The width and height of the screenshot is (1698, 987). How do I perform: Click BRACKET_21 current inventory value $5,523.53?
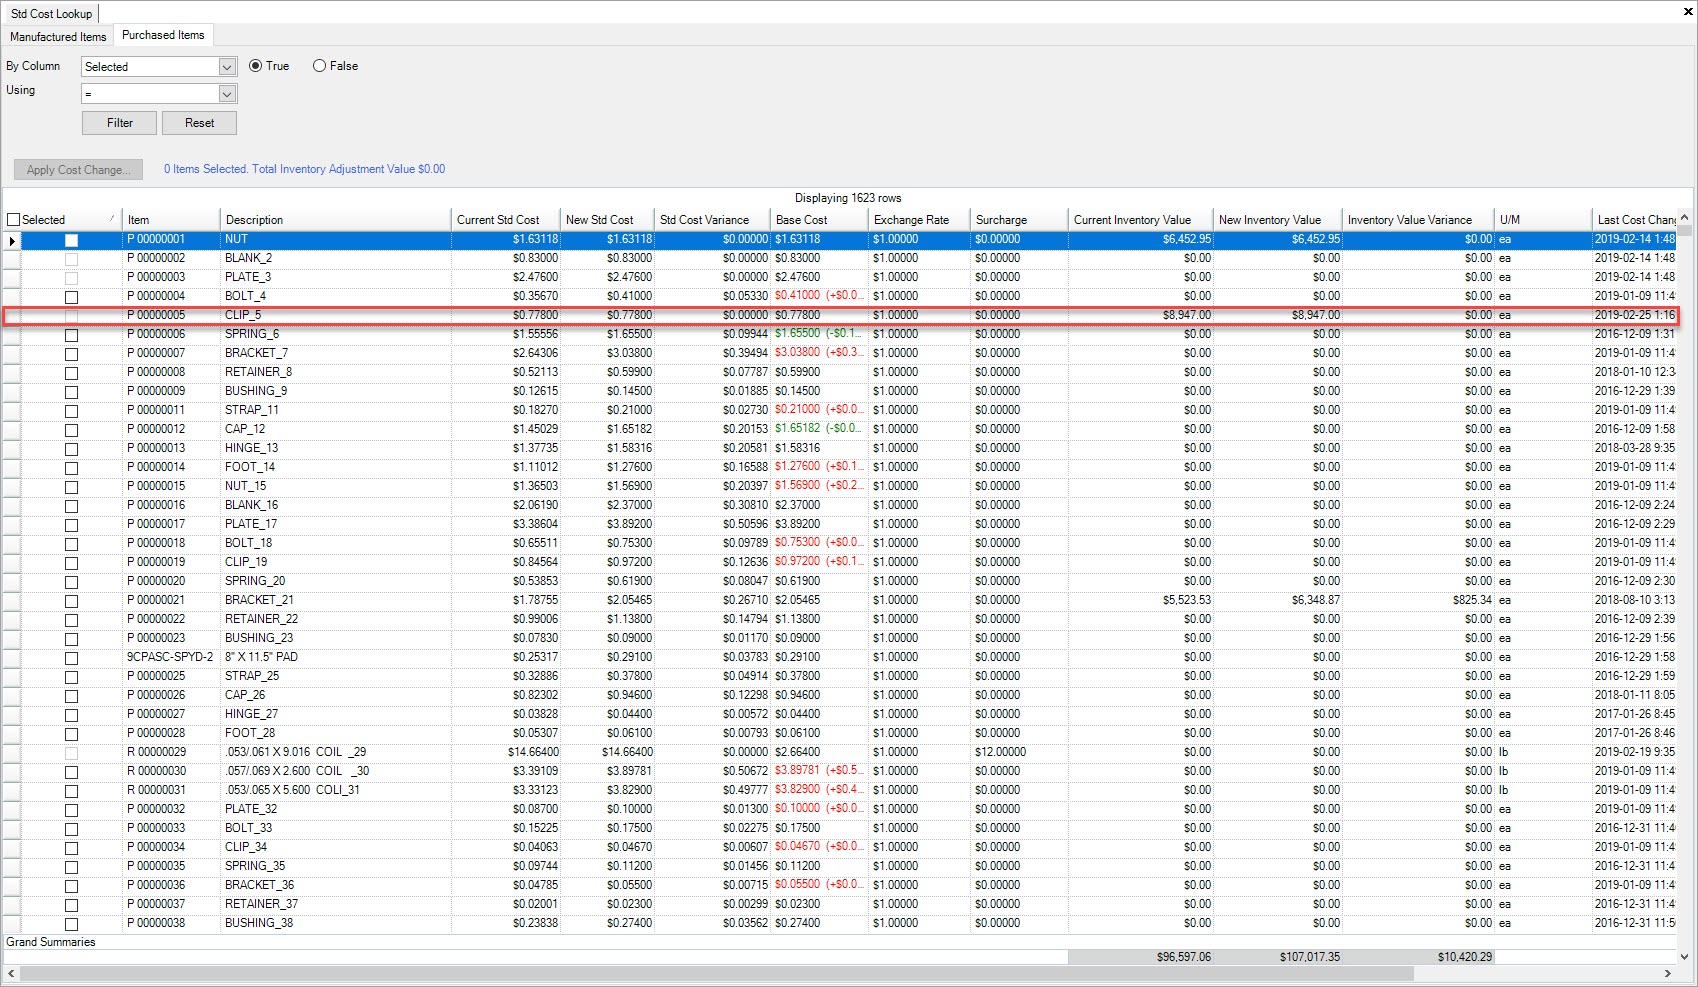click(x=1186, y=600)
